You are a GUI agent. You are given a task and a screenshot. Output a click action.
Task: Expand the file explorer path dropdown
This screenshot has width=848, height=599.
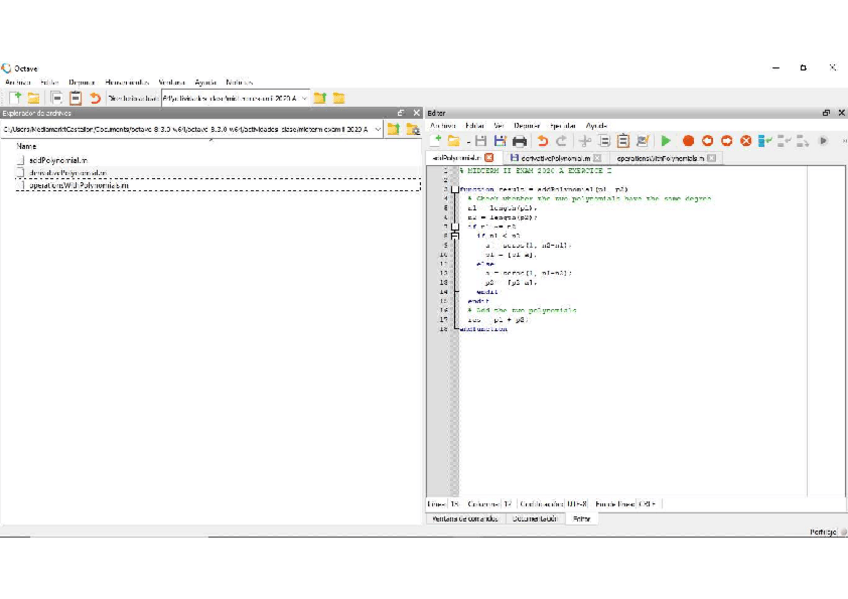(x=377, y=129)
